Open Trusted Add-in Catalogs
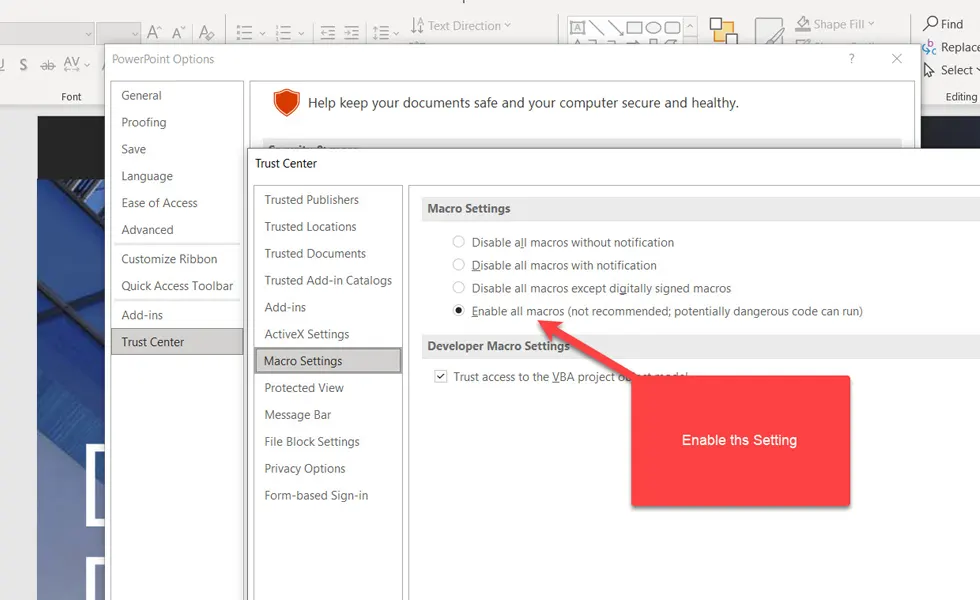 328,281
